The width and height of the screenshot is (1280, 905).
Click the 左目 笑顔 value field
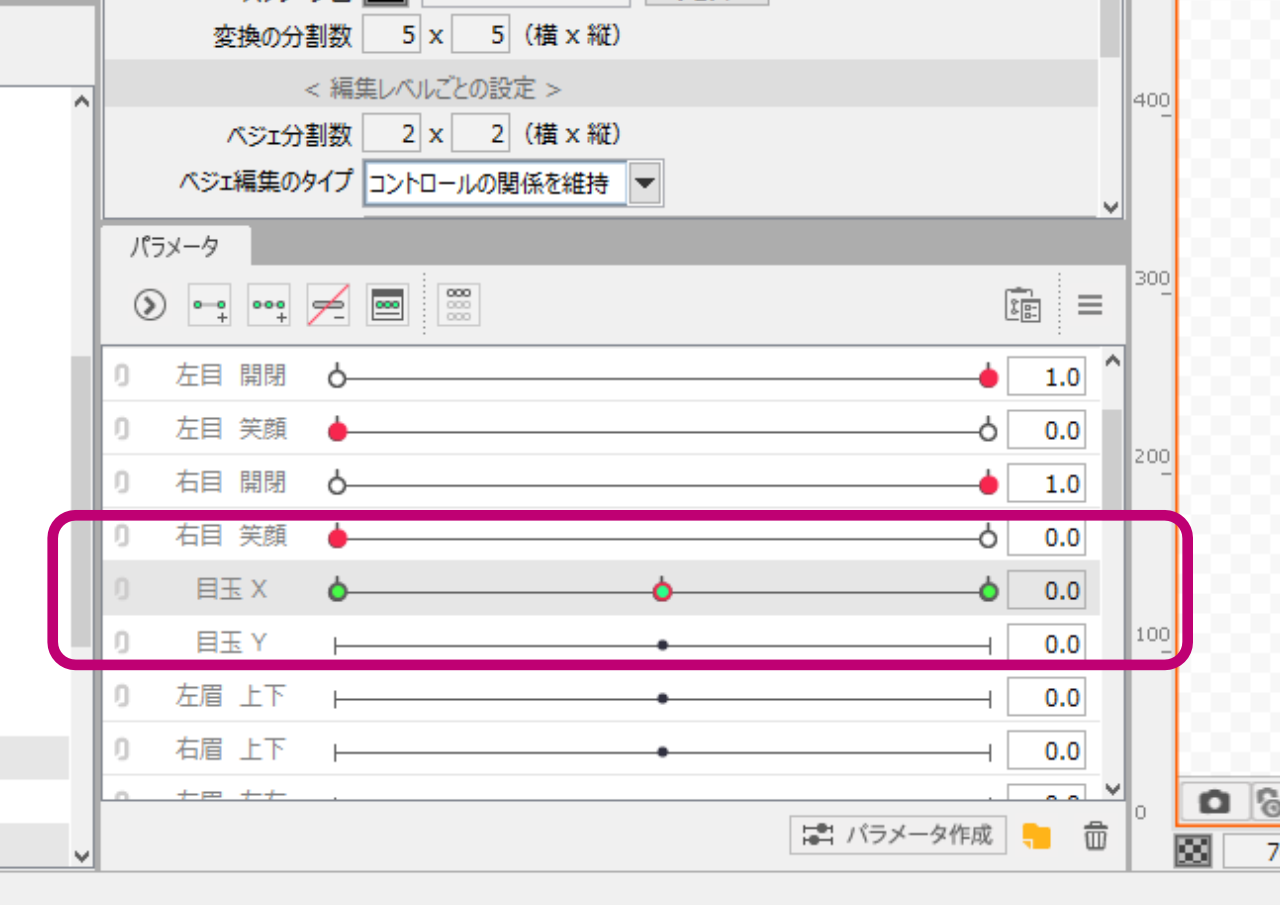tap(1047, 431)
